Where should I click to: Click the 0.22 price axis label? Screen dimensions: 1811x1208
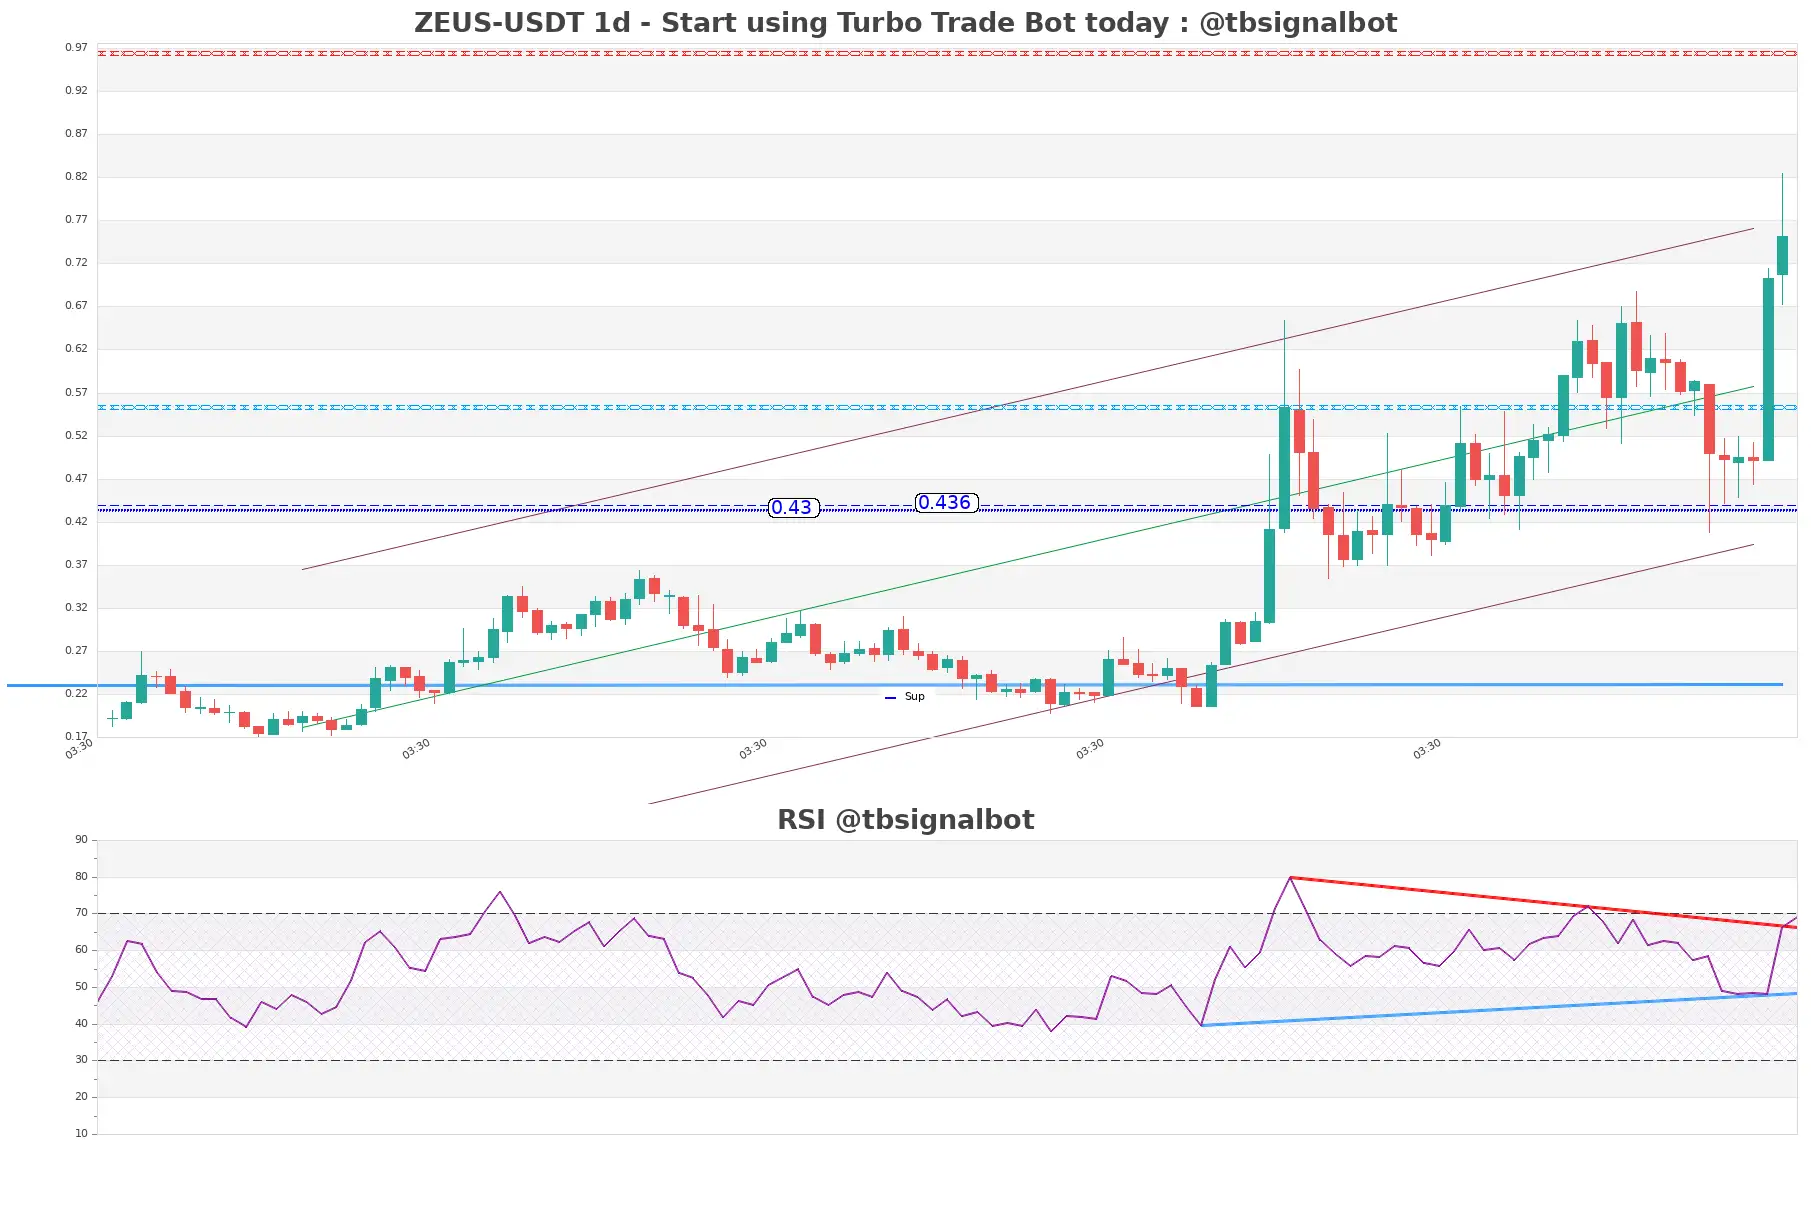pos(76,694)
